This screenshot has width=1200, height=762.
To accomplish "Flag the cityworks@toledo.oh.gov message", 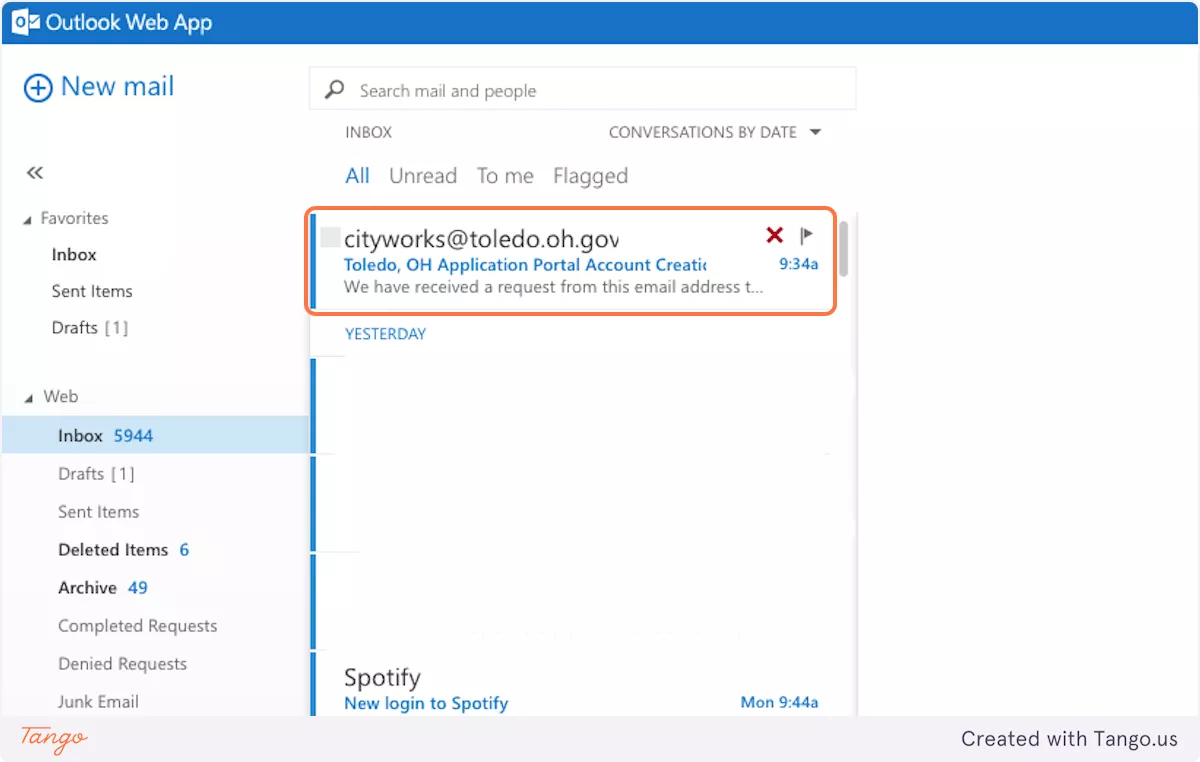I will click(806, 235).
